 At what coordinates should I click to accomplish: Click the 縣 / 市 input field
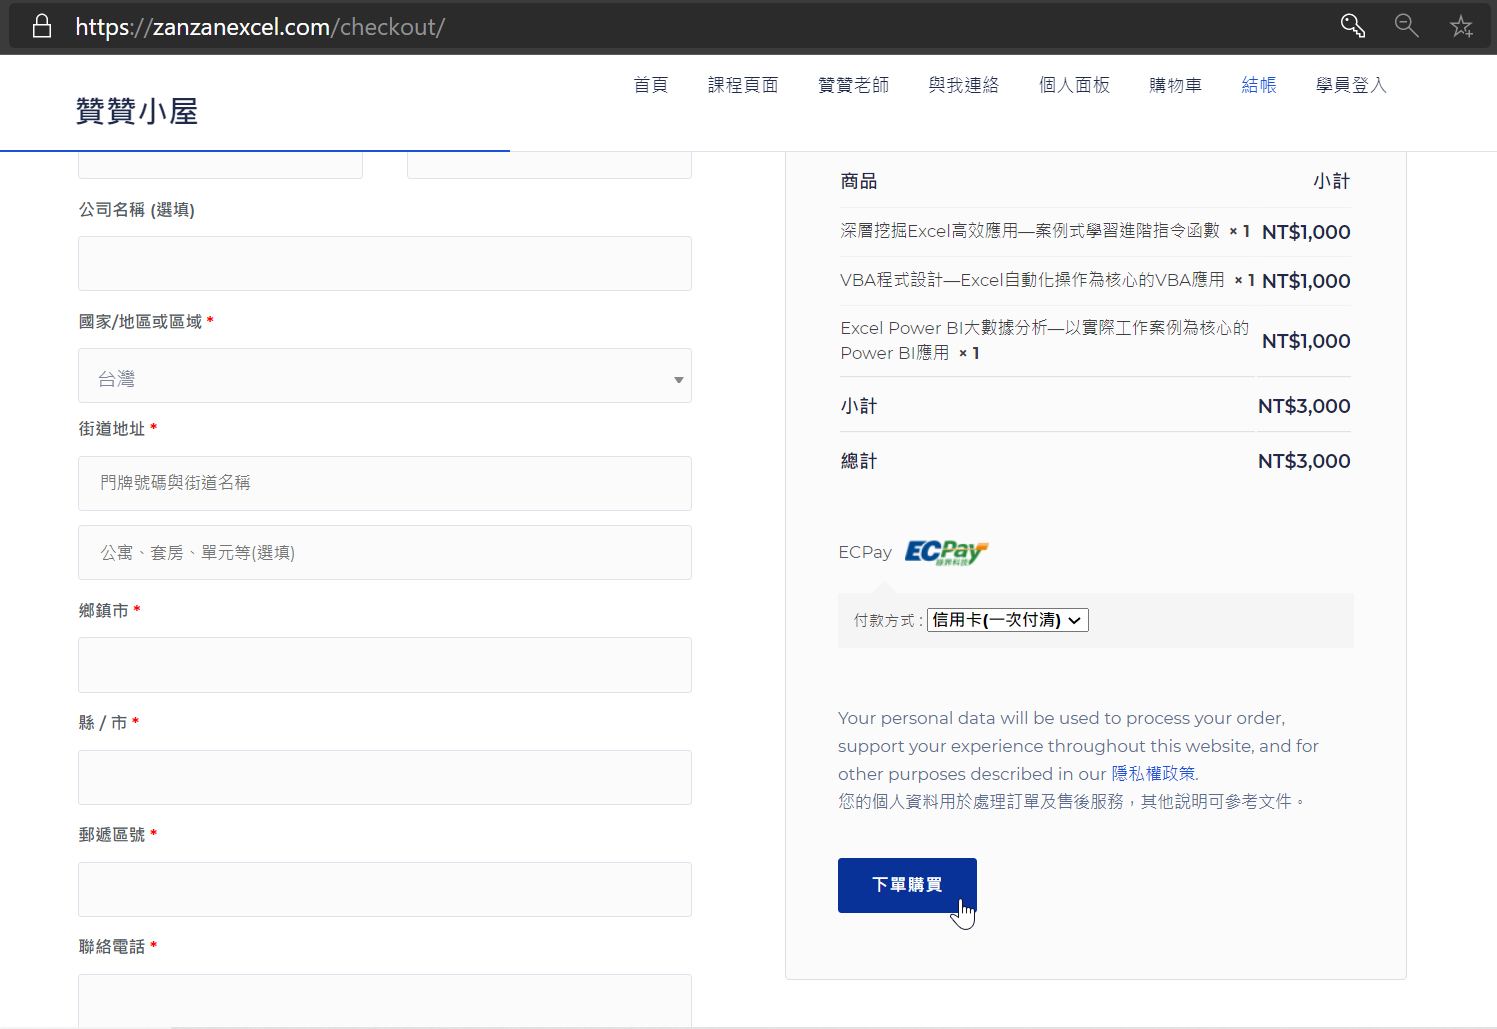pos(385,777)
